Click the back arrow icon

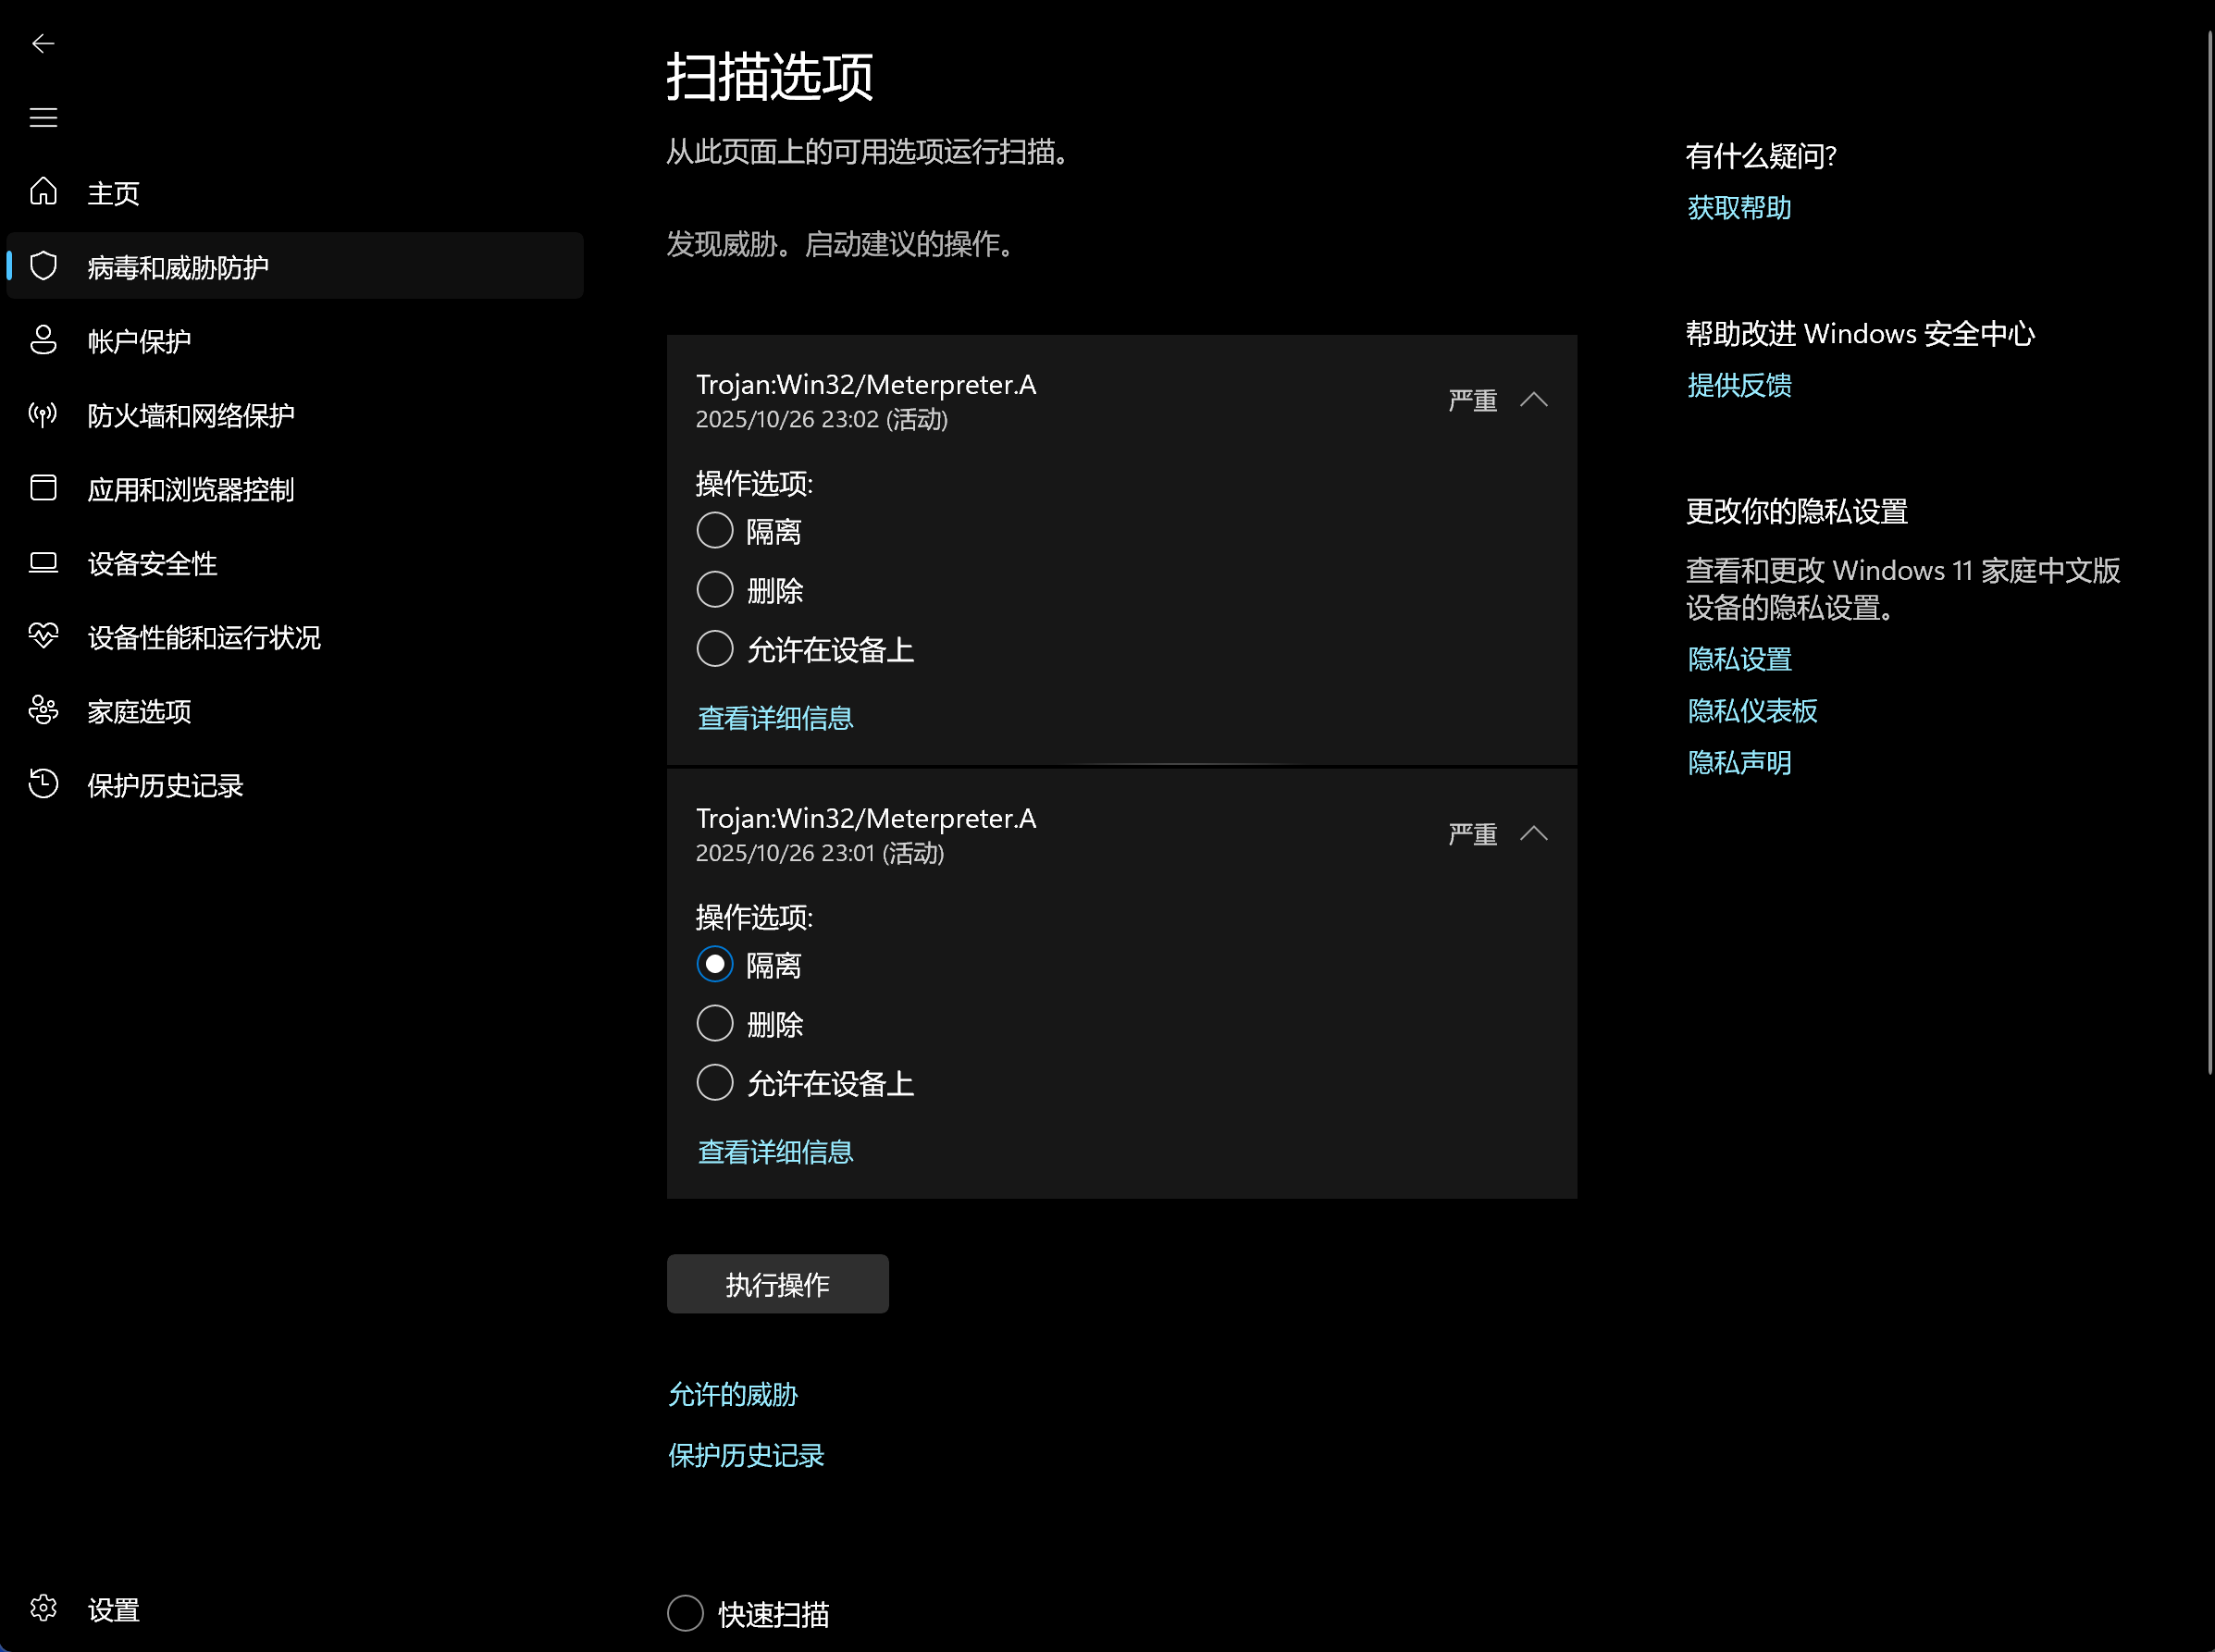(x=43, y=43)
